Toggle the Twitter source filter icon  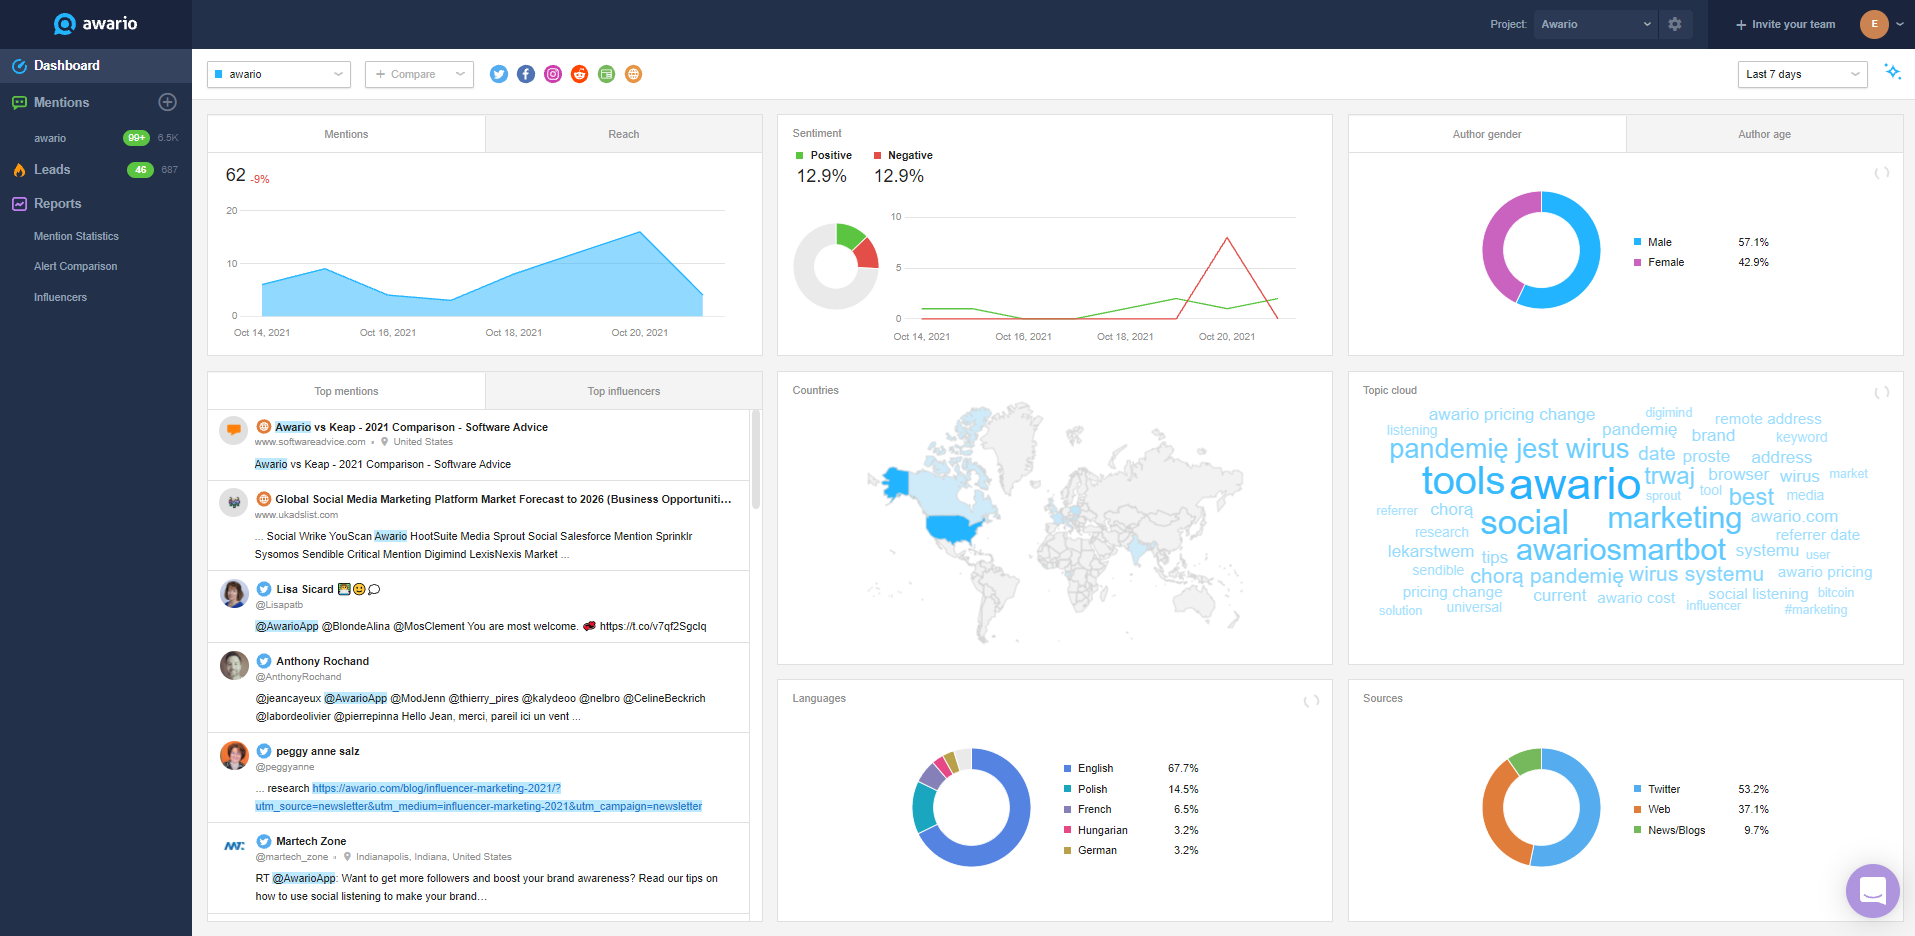point(499,74)
